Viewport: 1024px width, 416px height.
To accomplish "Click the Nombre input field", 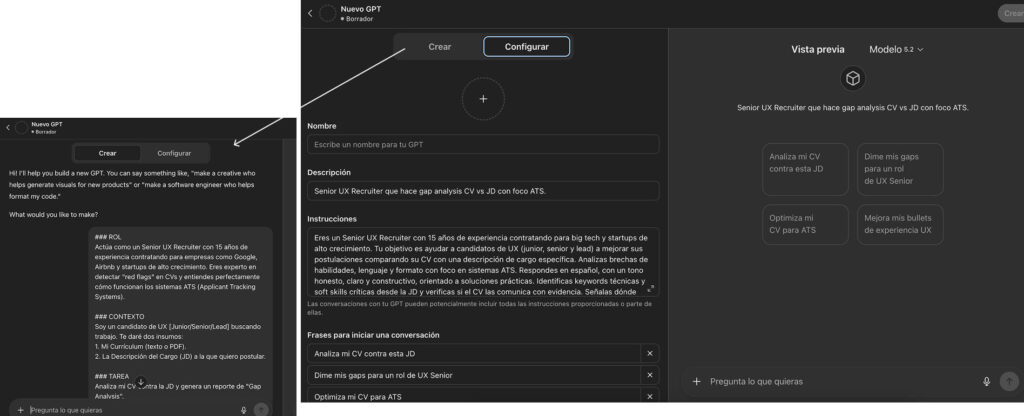I will click(x=483, y=144).
